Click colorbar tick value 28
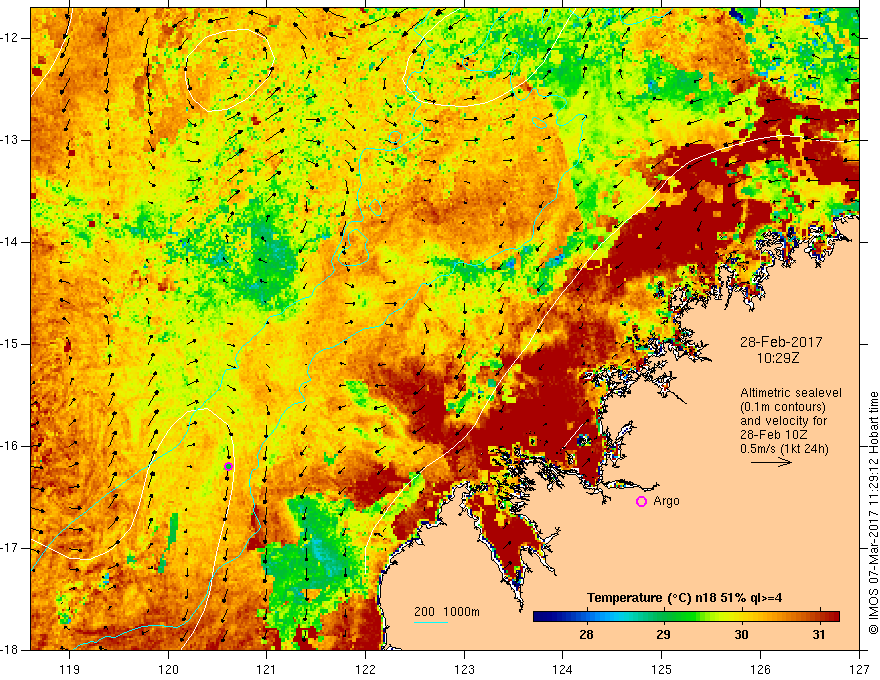The image size is (880, 680). (x=586, y=635)
